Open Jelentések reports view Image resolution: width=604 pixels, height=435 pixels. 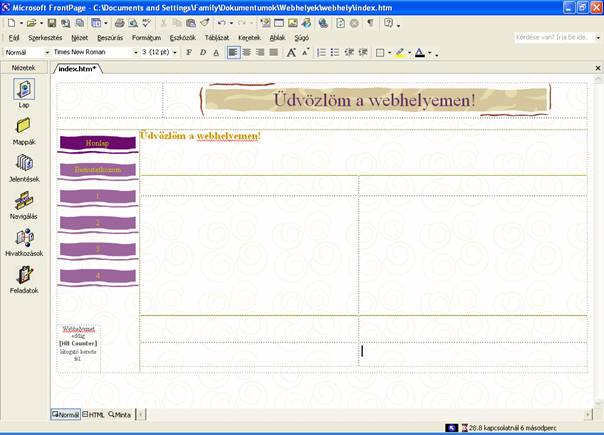tap(24, 165)
